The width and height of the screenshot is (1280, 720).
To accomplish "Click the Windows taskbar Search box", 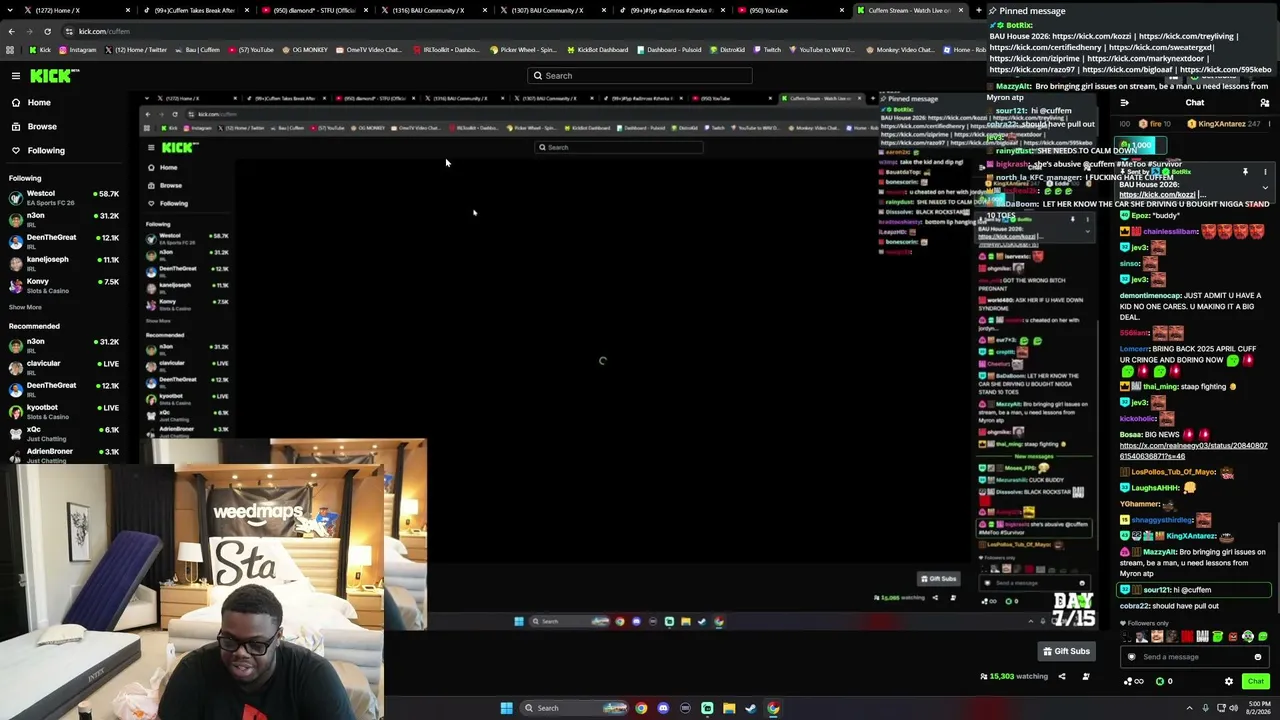I will (x=575, y=708).
